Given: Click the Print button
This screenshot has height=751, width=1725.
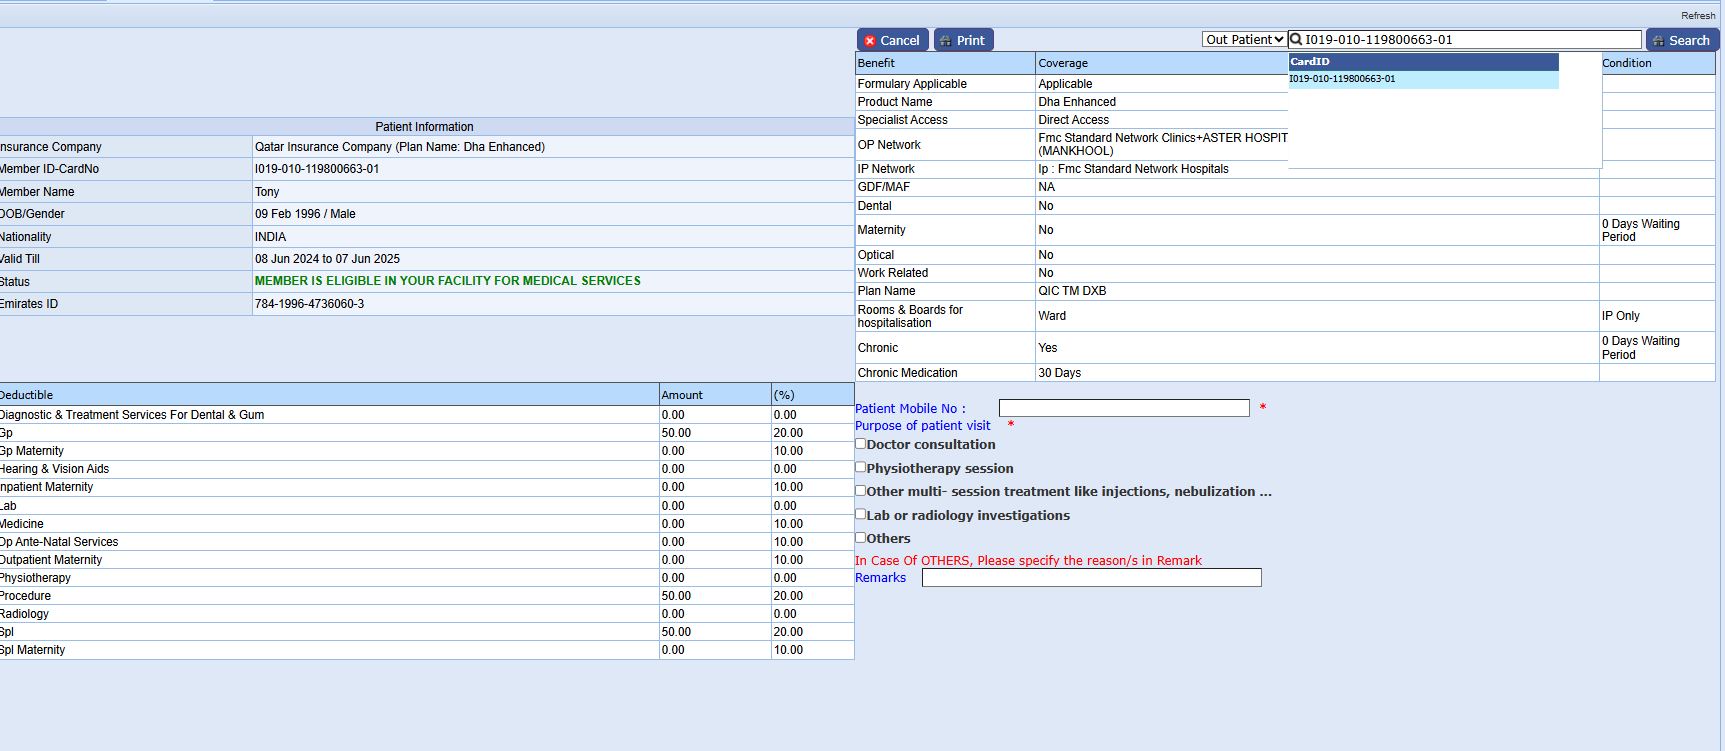Looking at the screenshot, I should 963,40.
